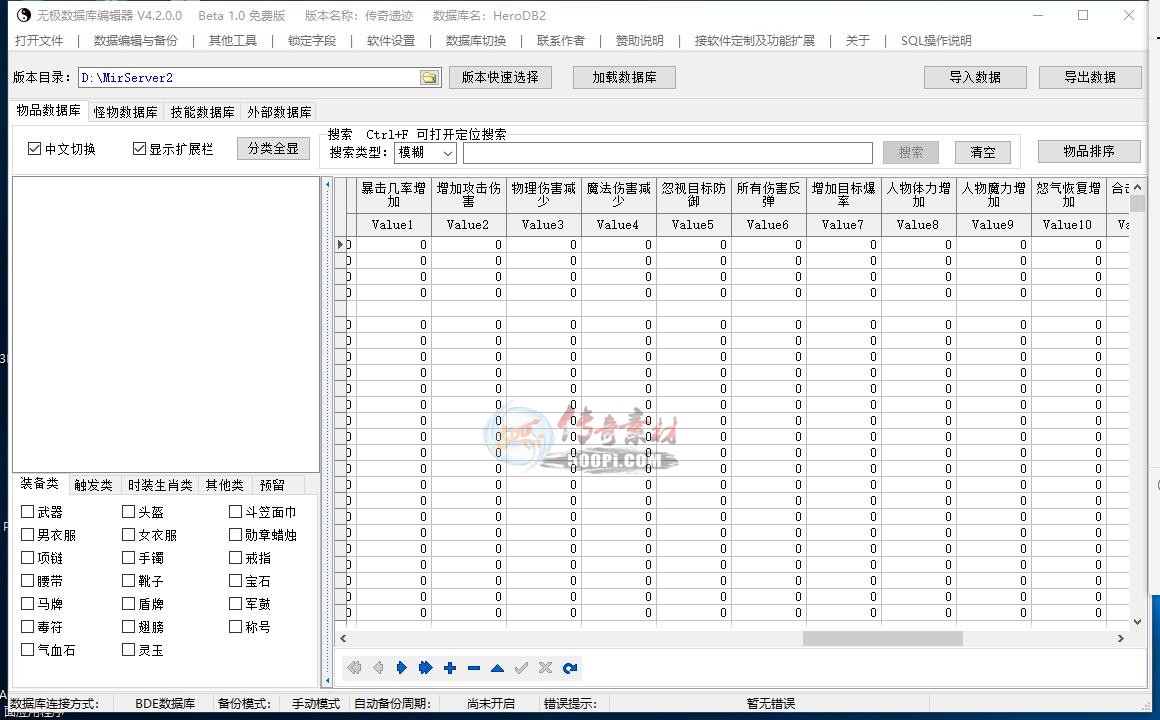Image resolution: width=1160 pixels, height=720 pixels.
Task: Click the 暴击几率增加 column header
Action: tap(394, 195)
